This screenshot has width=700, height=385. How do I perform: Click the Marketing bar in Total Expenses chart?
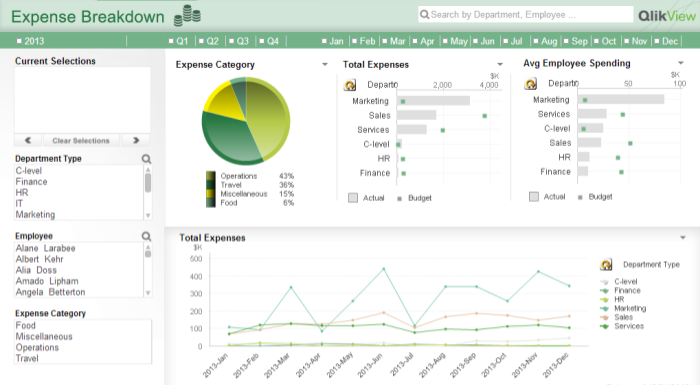[x=433, y=101]
